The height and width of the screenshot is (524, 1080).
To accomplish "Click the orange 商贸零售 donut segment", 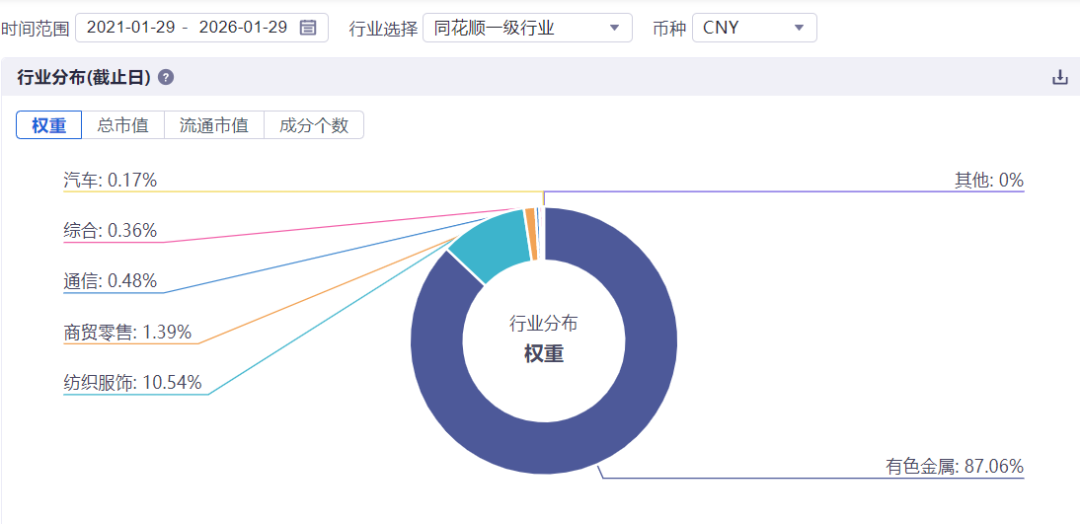I will [531, 234].
